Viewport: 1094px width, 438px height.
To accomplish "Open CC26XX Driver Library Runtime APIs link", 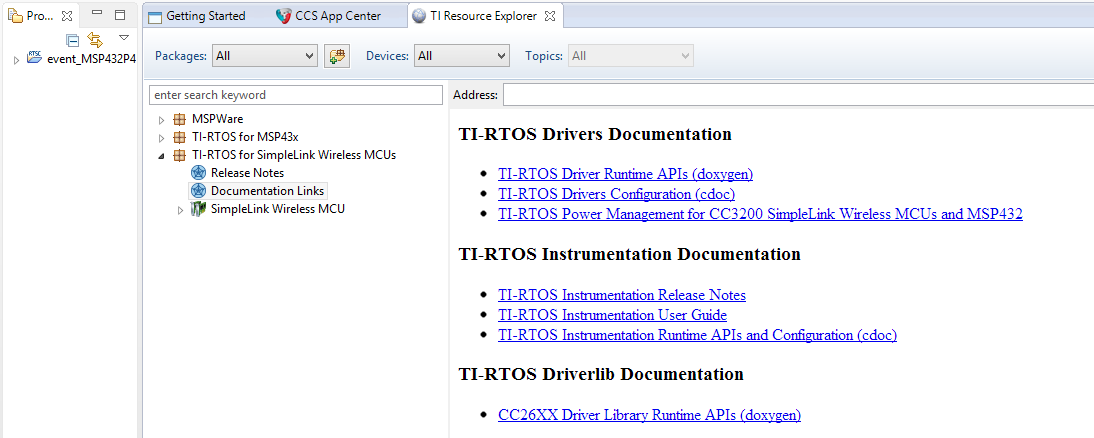I will coord(650,415).
